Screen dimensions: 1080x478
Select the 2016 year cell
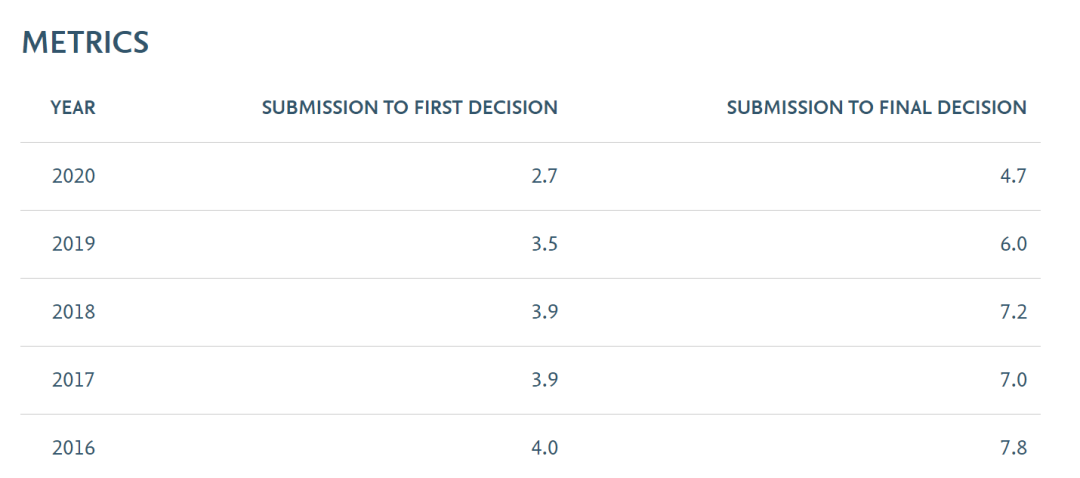(x=73, y=448)
